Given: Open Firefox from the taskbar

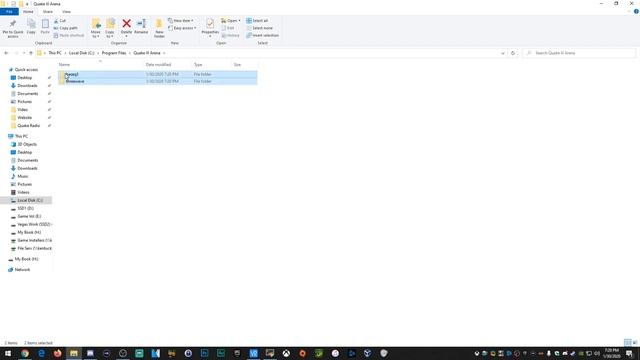Looking at the screenshot, I should tap(58, 353).
